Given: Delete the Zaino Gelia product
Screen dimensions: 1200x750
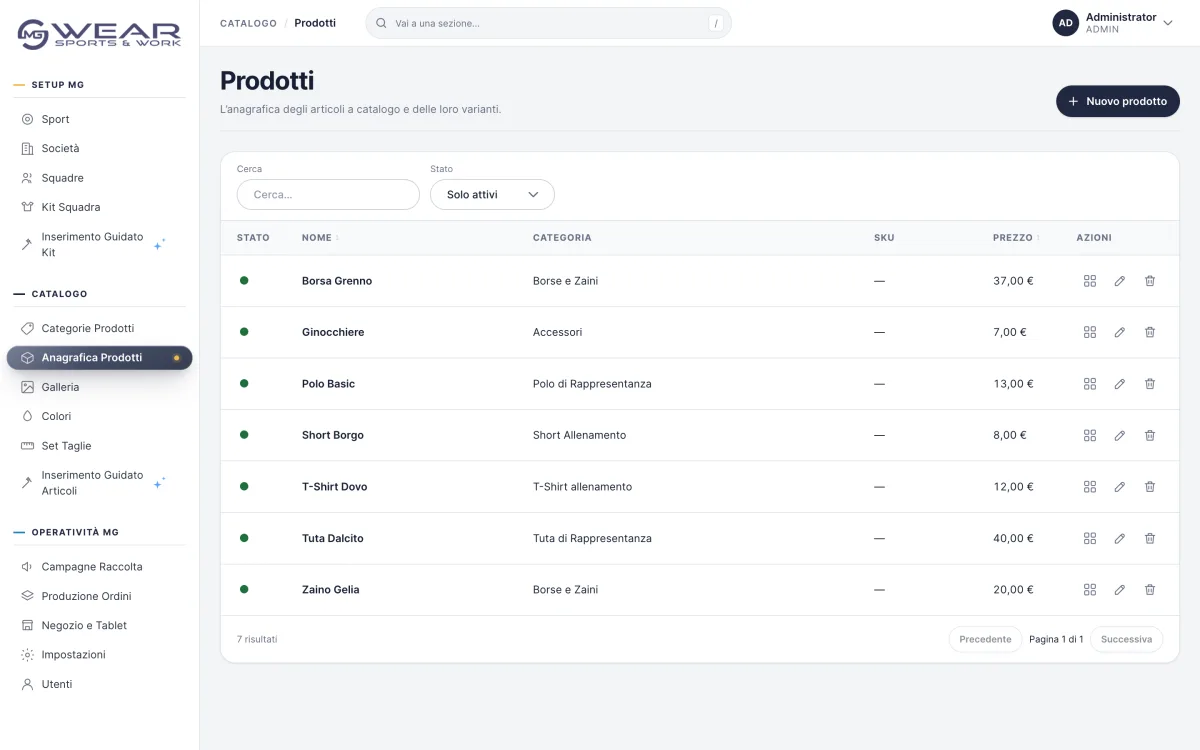Looking at the screenshot, I should pyautogui.click(x=1150, y=590).
